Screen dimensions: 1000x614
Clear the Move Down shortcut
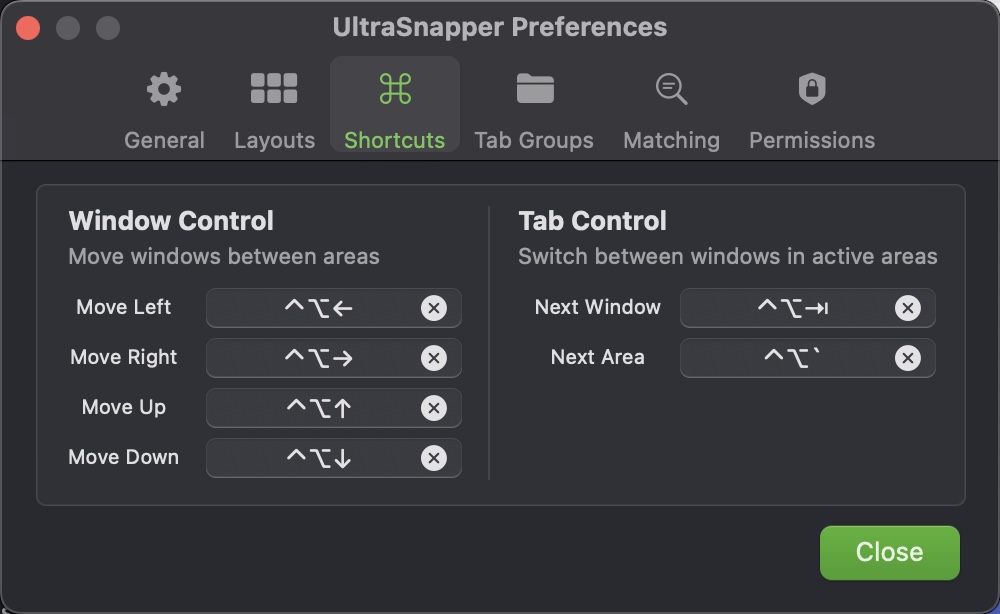tap(434, 458)
